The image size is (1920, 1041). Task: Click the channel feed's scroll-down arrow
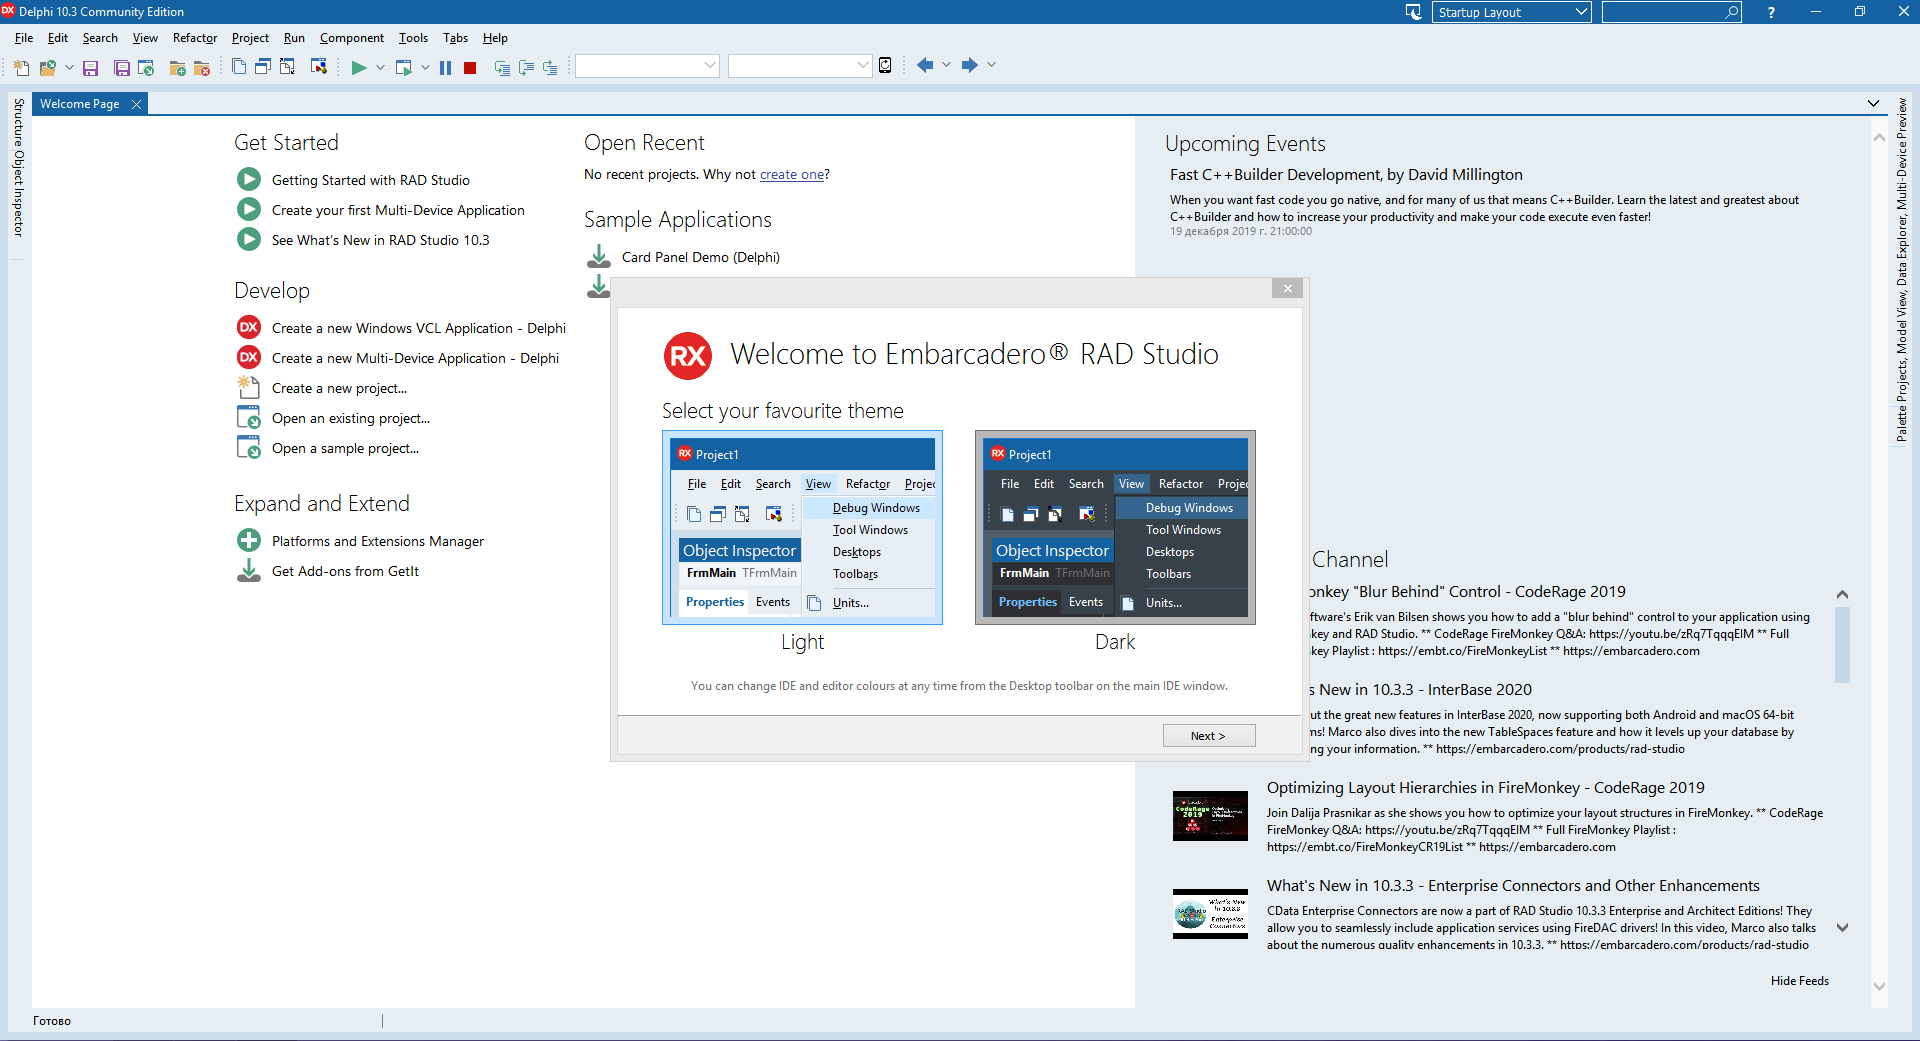[1842, 928]
